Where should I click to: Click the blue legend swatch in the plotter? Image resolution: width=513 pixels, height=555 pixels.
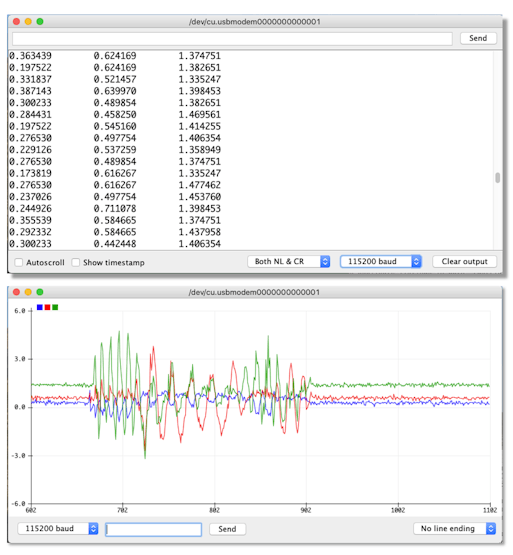(x=40, y=307)
